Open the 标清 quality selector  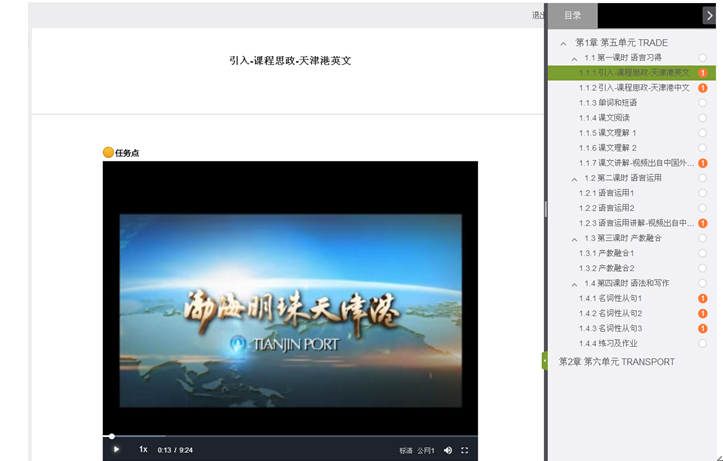tap(406, 450)
